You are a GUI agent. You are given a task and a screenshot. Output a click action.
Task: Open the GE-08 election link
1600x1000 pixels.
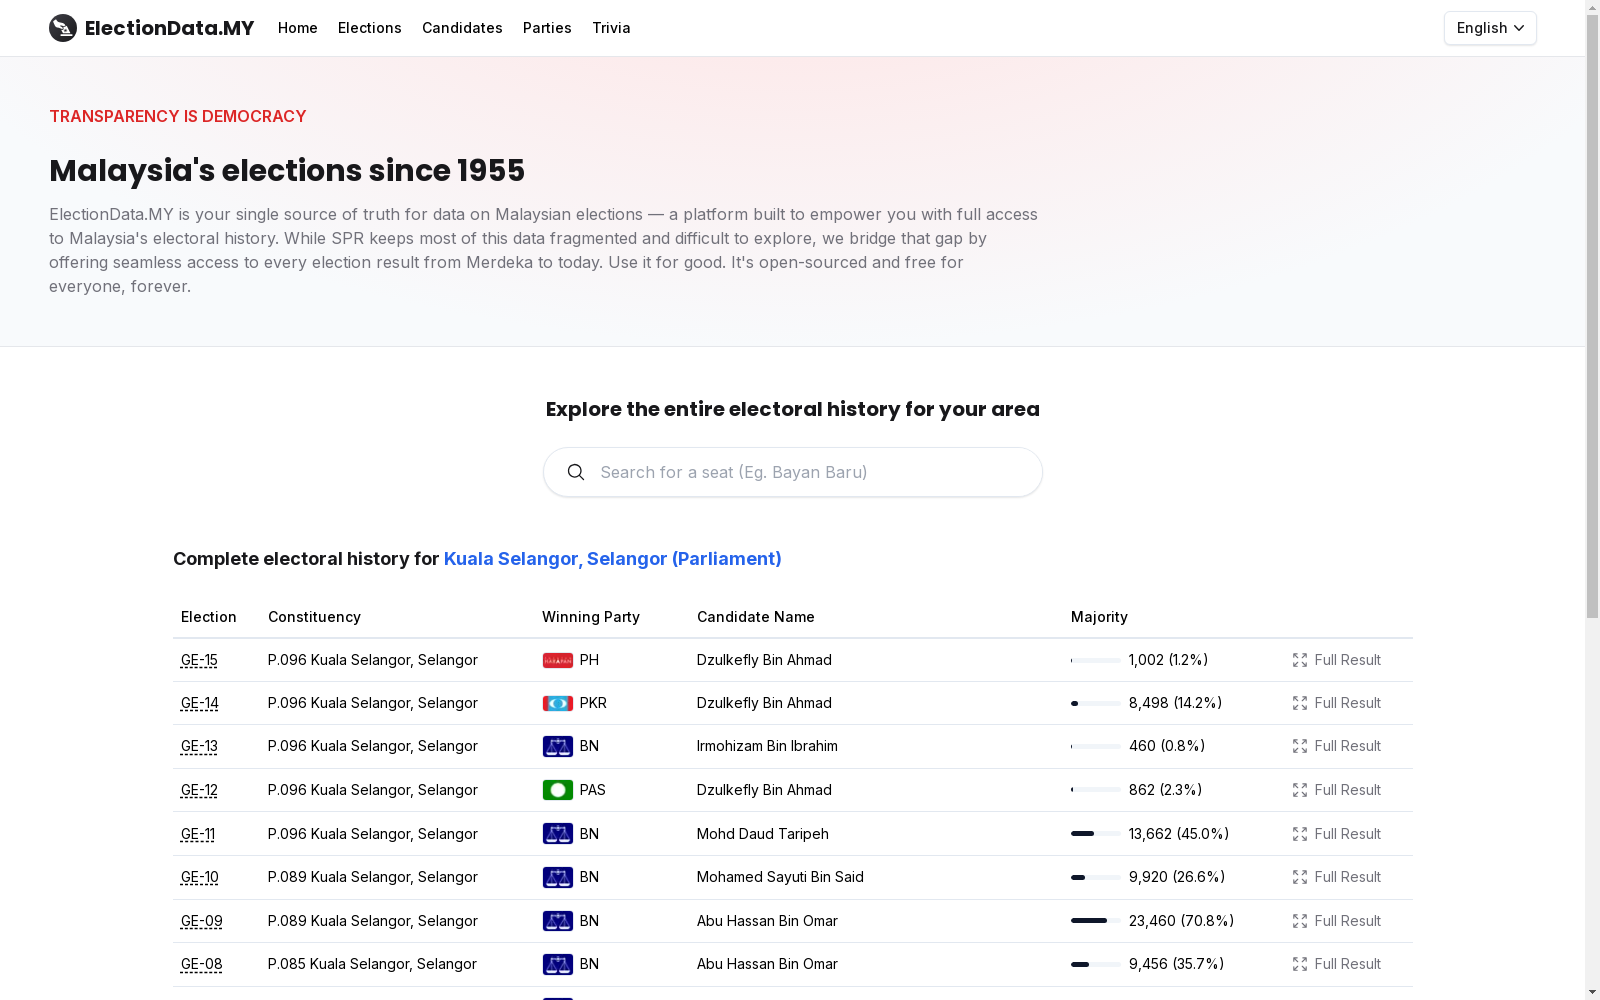coord(202,964)
